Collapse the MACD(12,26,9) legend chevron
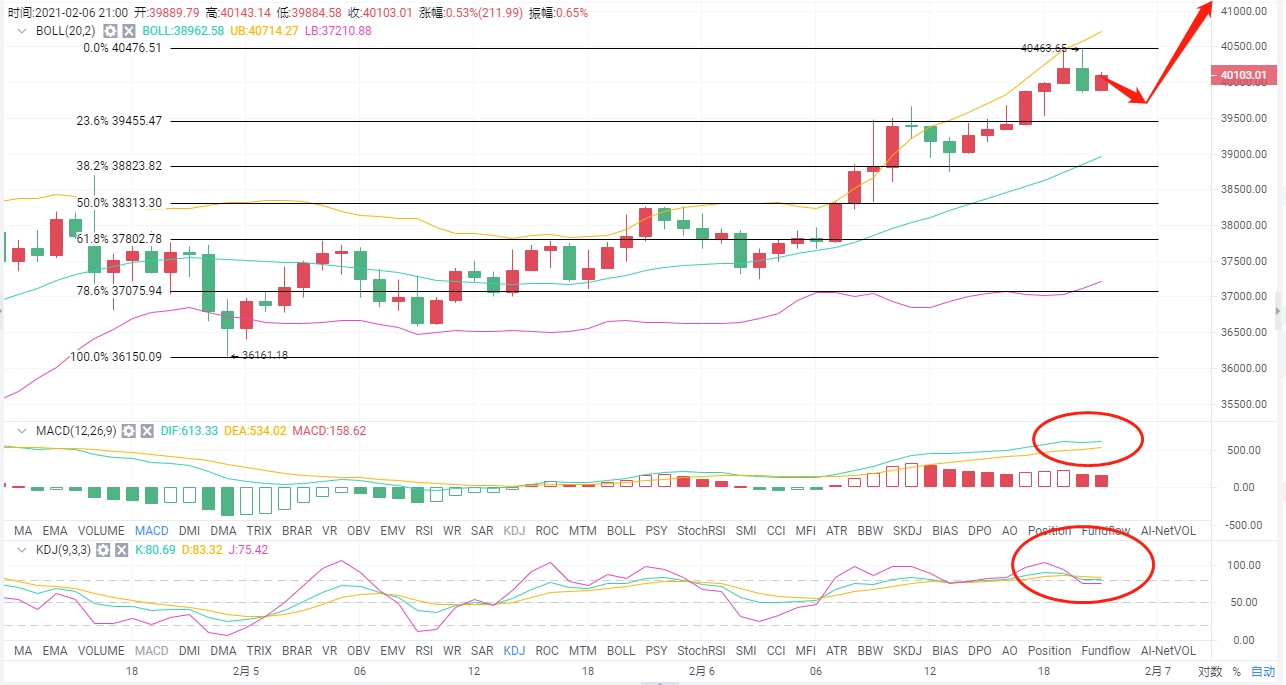Image resolution: width=1286 pixels, height=685 pixels. [23, 431]
